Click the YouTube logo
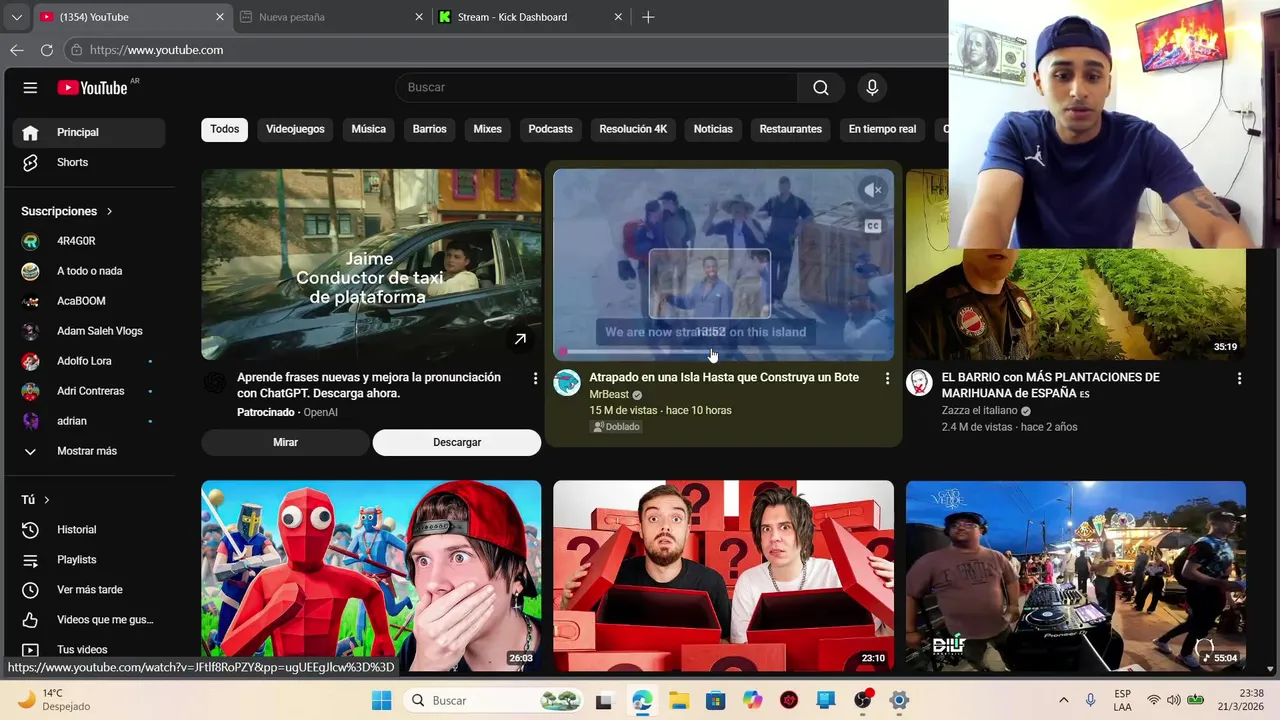 [92, 88]
